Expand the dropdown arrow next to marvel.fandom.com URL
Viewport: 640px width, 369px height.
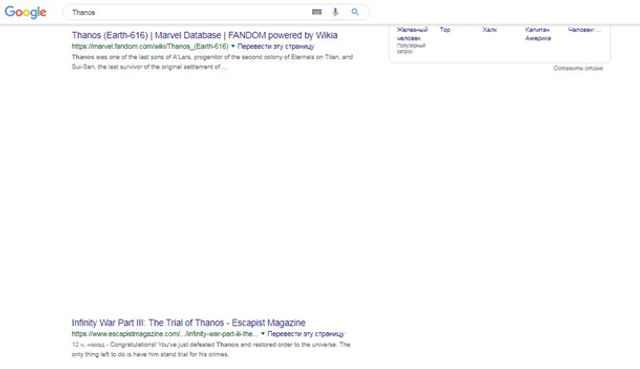pos(233,46)
